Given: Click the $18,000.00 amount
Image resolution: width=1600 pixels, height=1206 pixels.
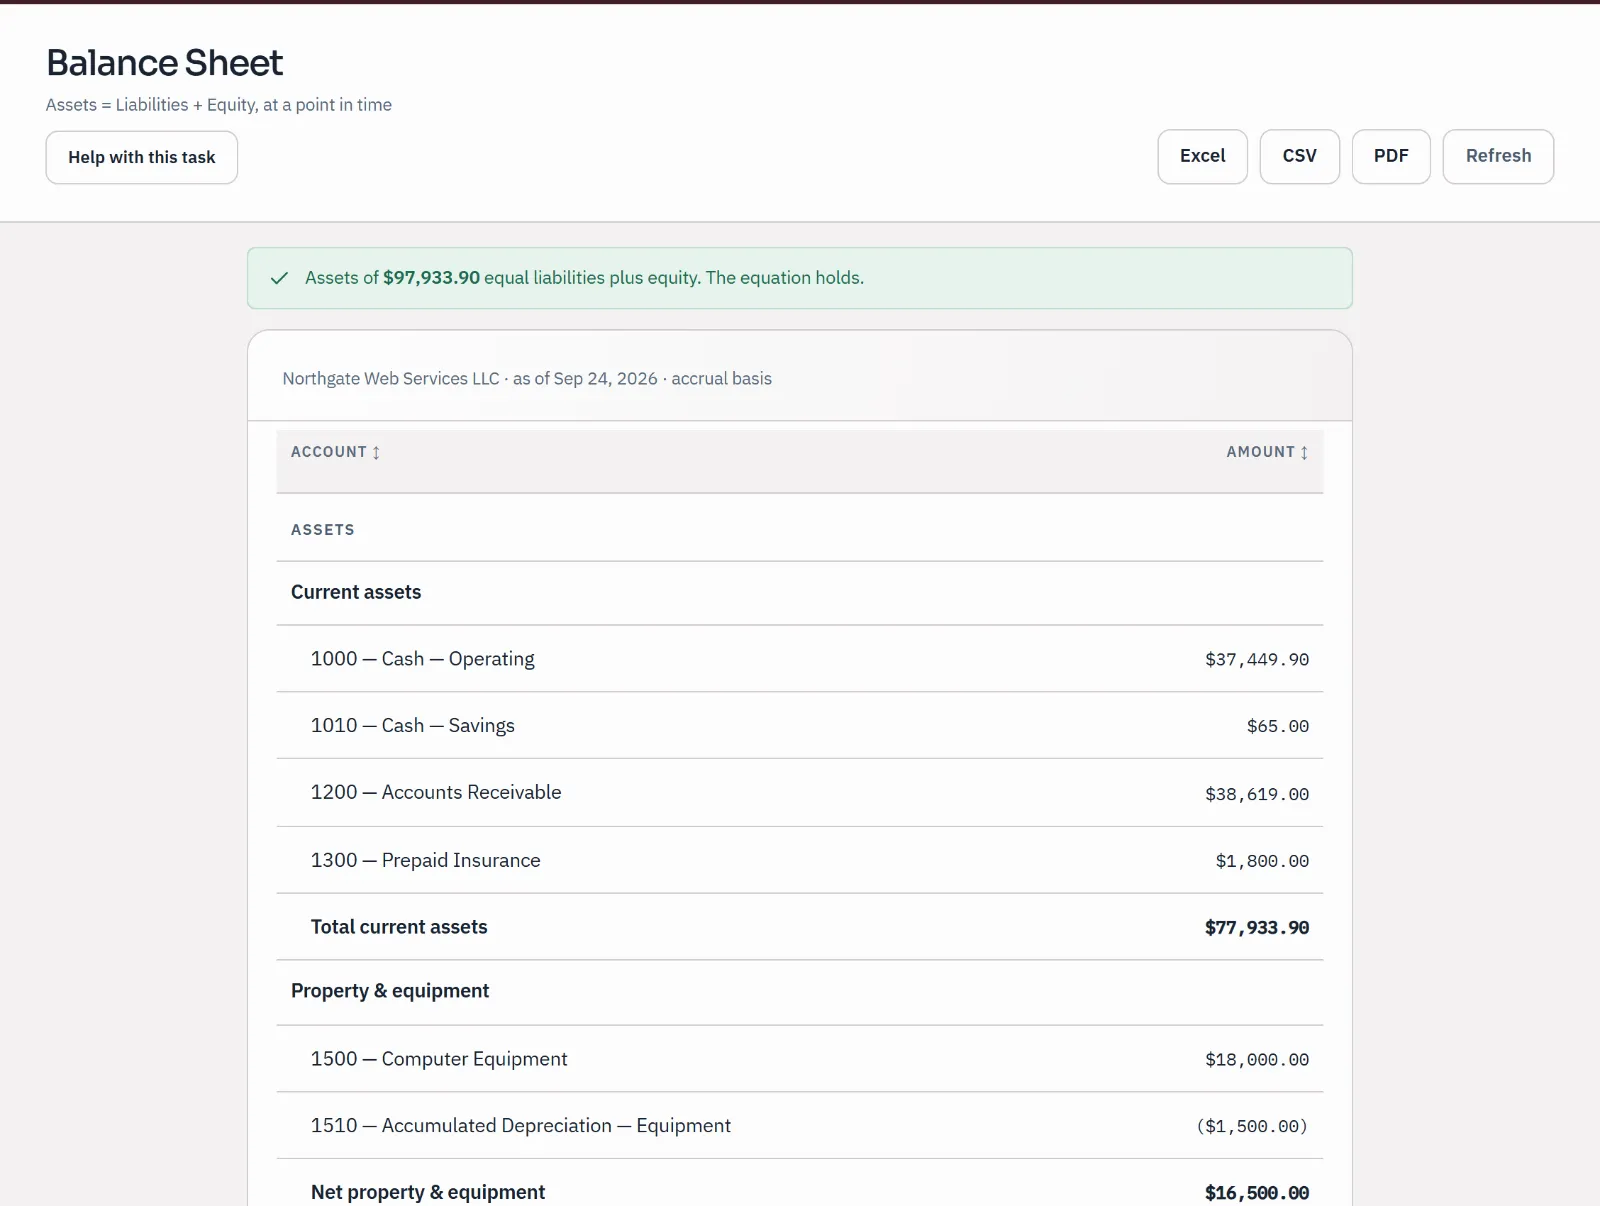Looking at the screenshot, I should (x=1257, y=1060).
